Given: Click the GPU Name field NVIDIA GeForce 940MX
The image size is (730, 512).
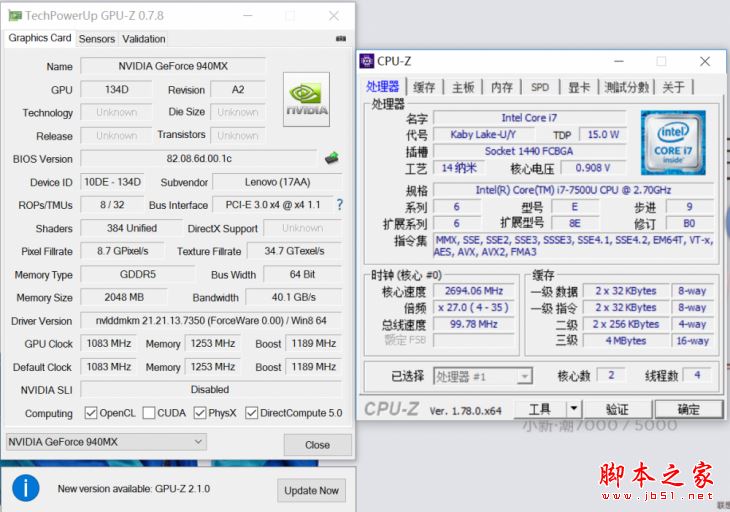Looking at the screenshot, I should (x=173, y=66).
